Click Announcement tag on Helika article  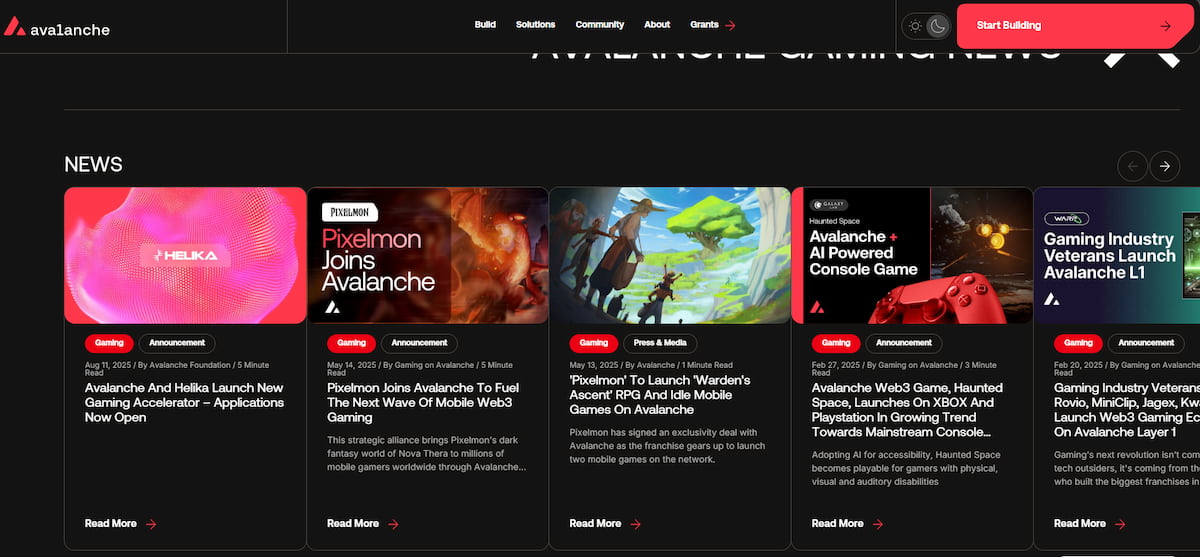(177, 343)
